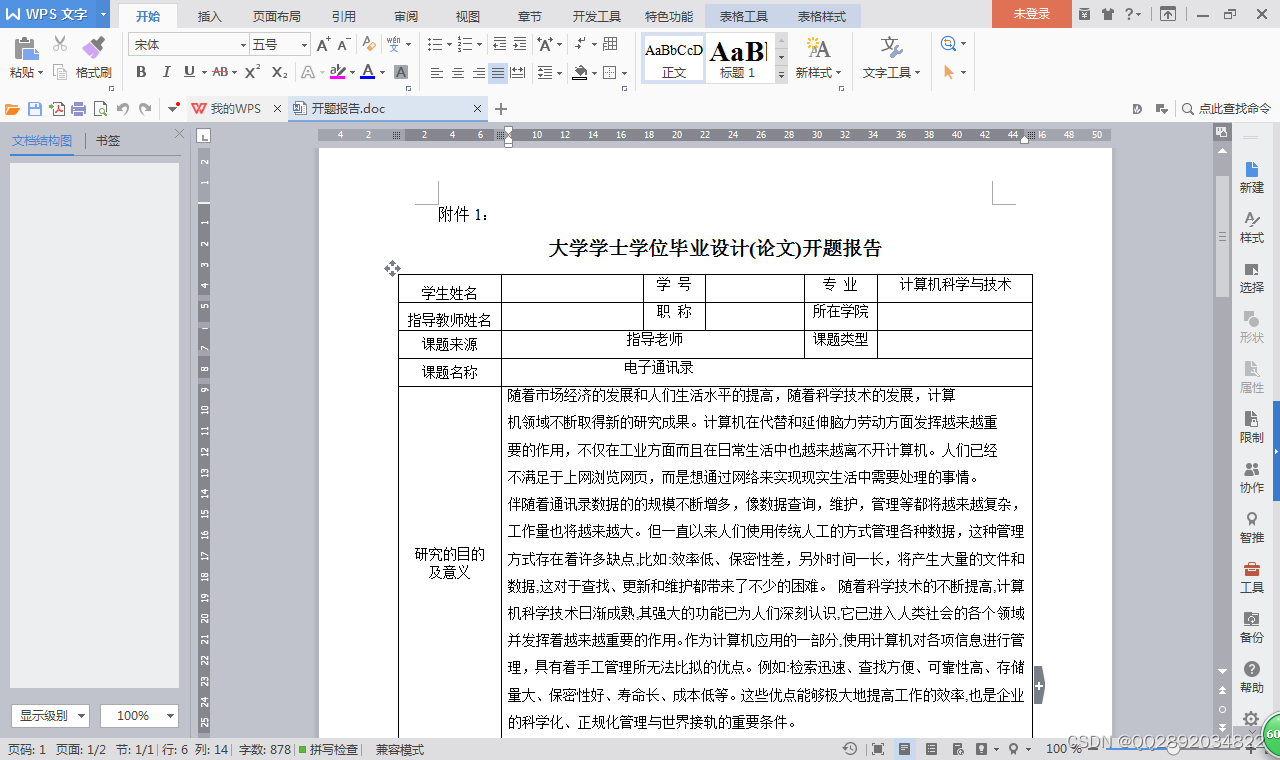The height and width of the screenshot is (760, 1280).
Task: Click the open folder icon
Action: point(13,109)
